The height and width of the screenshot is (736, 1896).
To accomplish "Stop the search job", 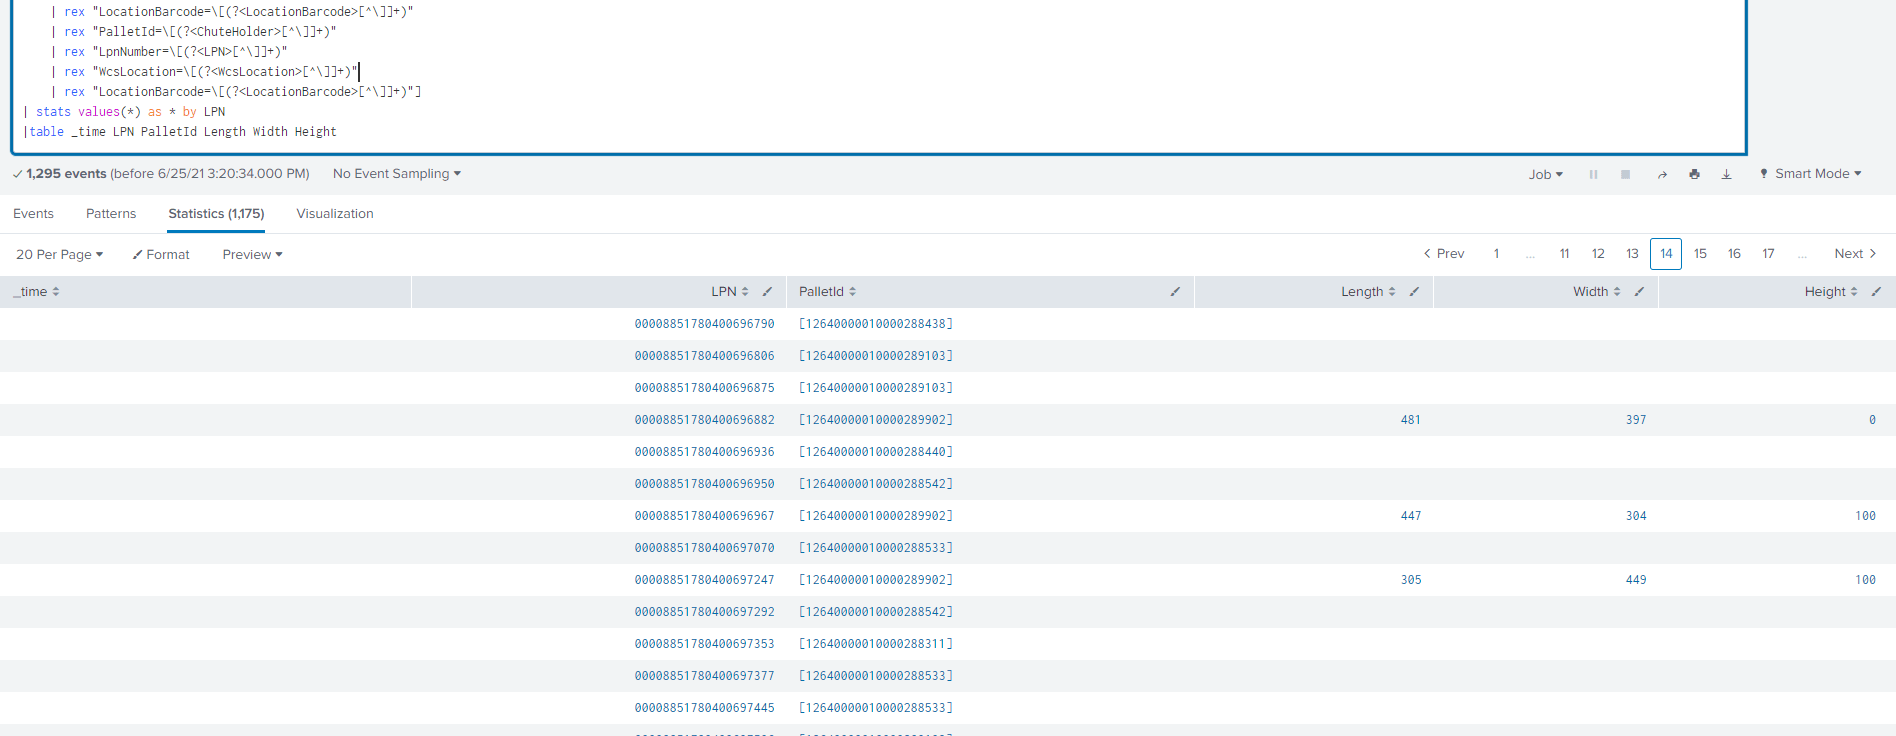I will (1626, 174).
